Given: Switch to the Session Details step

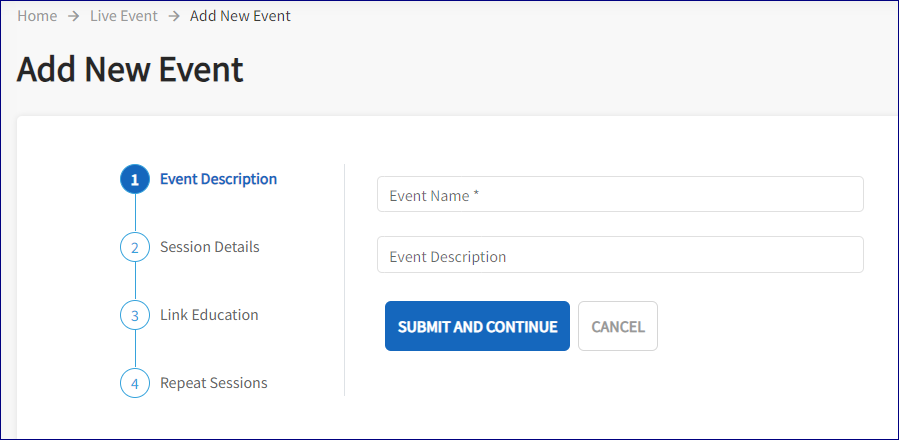Looking at the screenshot, I should pyautogui.click(x=209, y=247).
